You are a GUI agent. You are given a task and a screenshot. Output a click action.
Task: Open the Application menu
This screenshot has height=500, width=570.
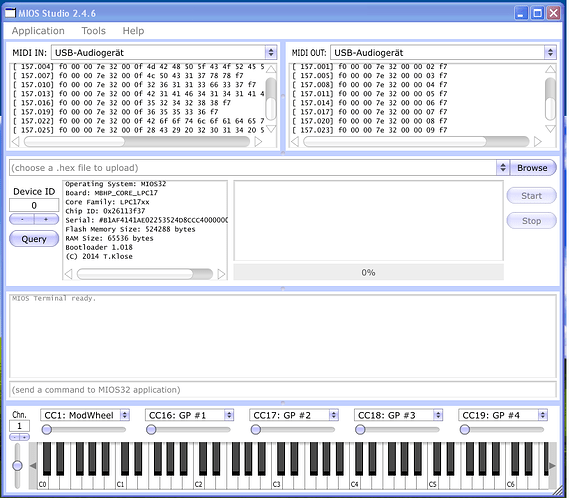(38, 31)
